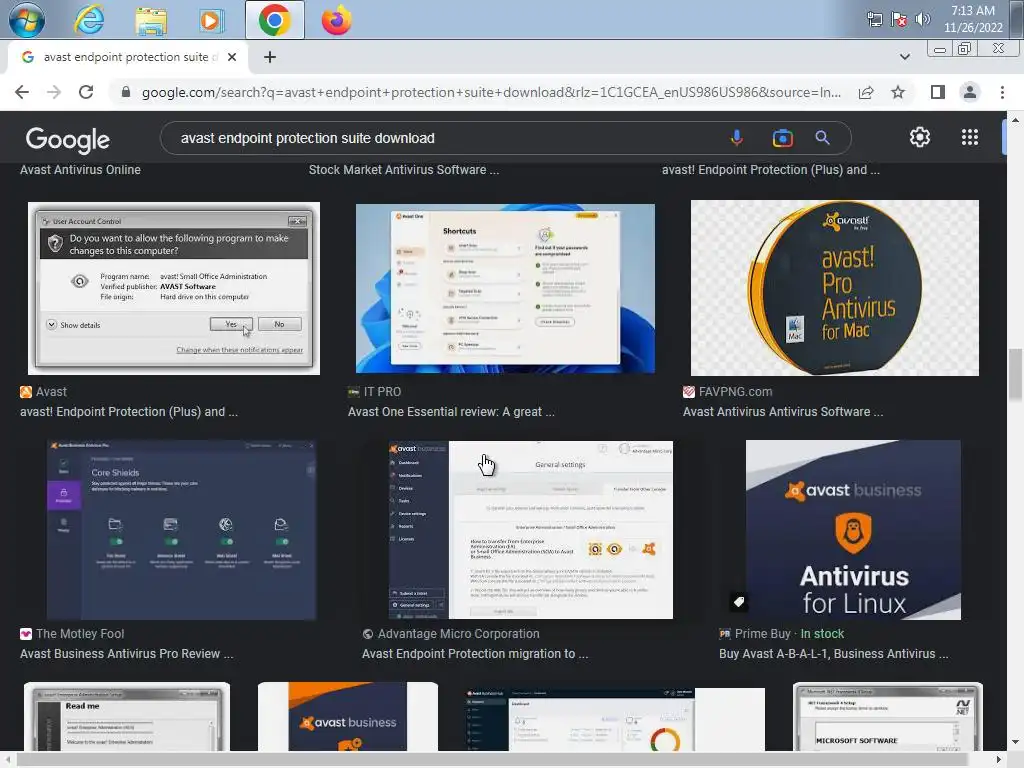Open File Explorer from taskbar
Viewport: 1024px width, 768px height.
point(151,20)
